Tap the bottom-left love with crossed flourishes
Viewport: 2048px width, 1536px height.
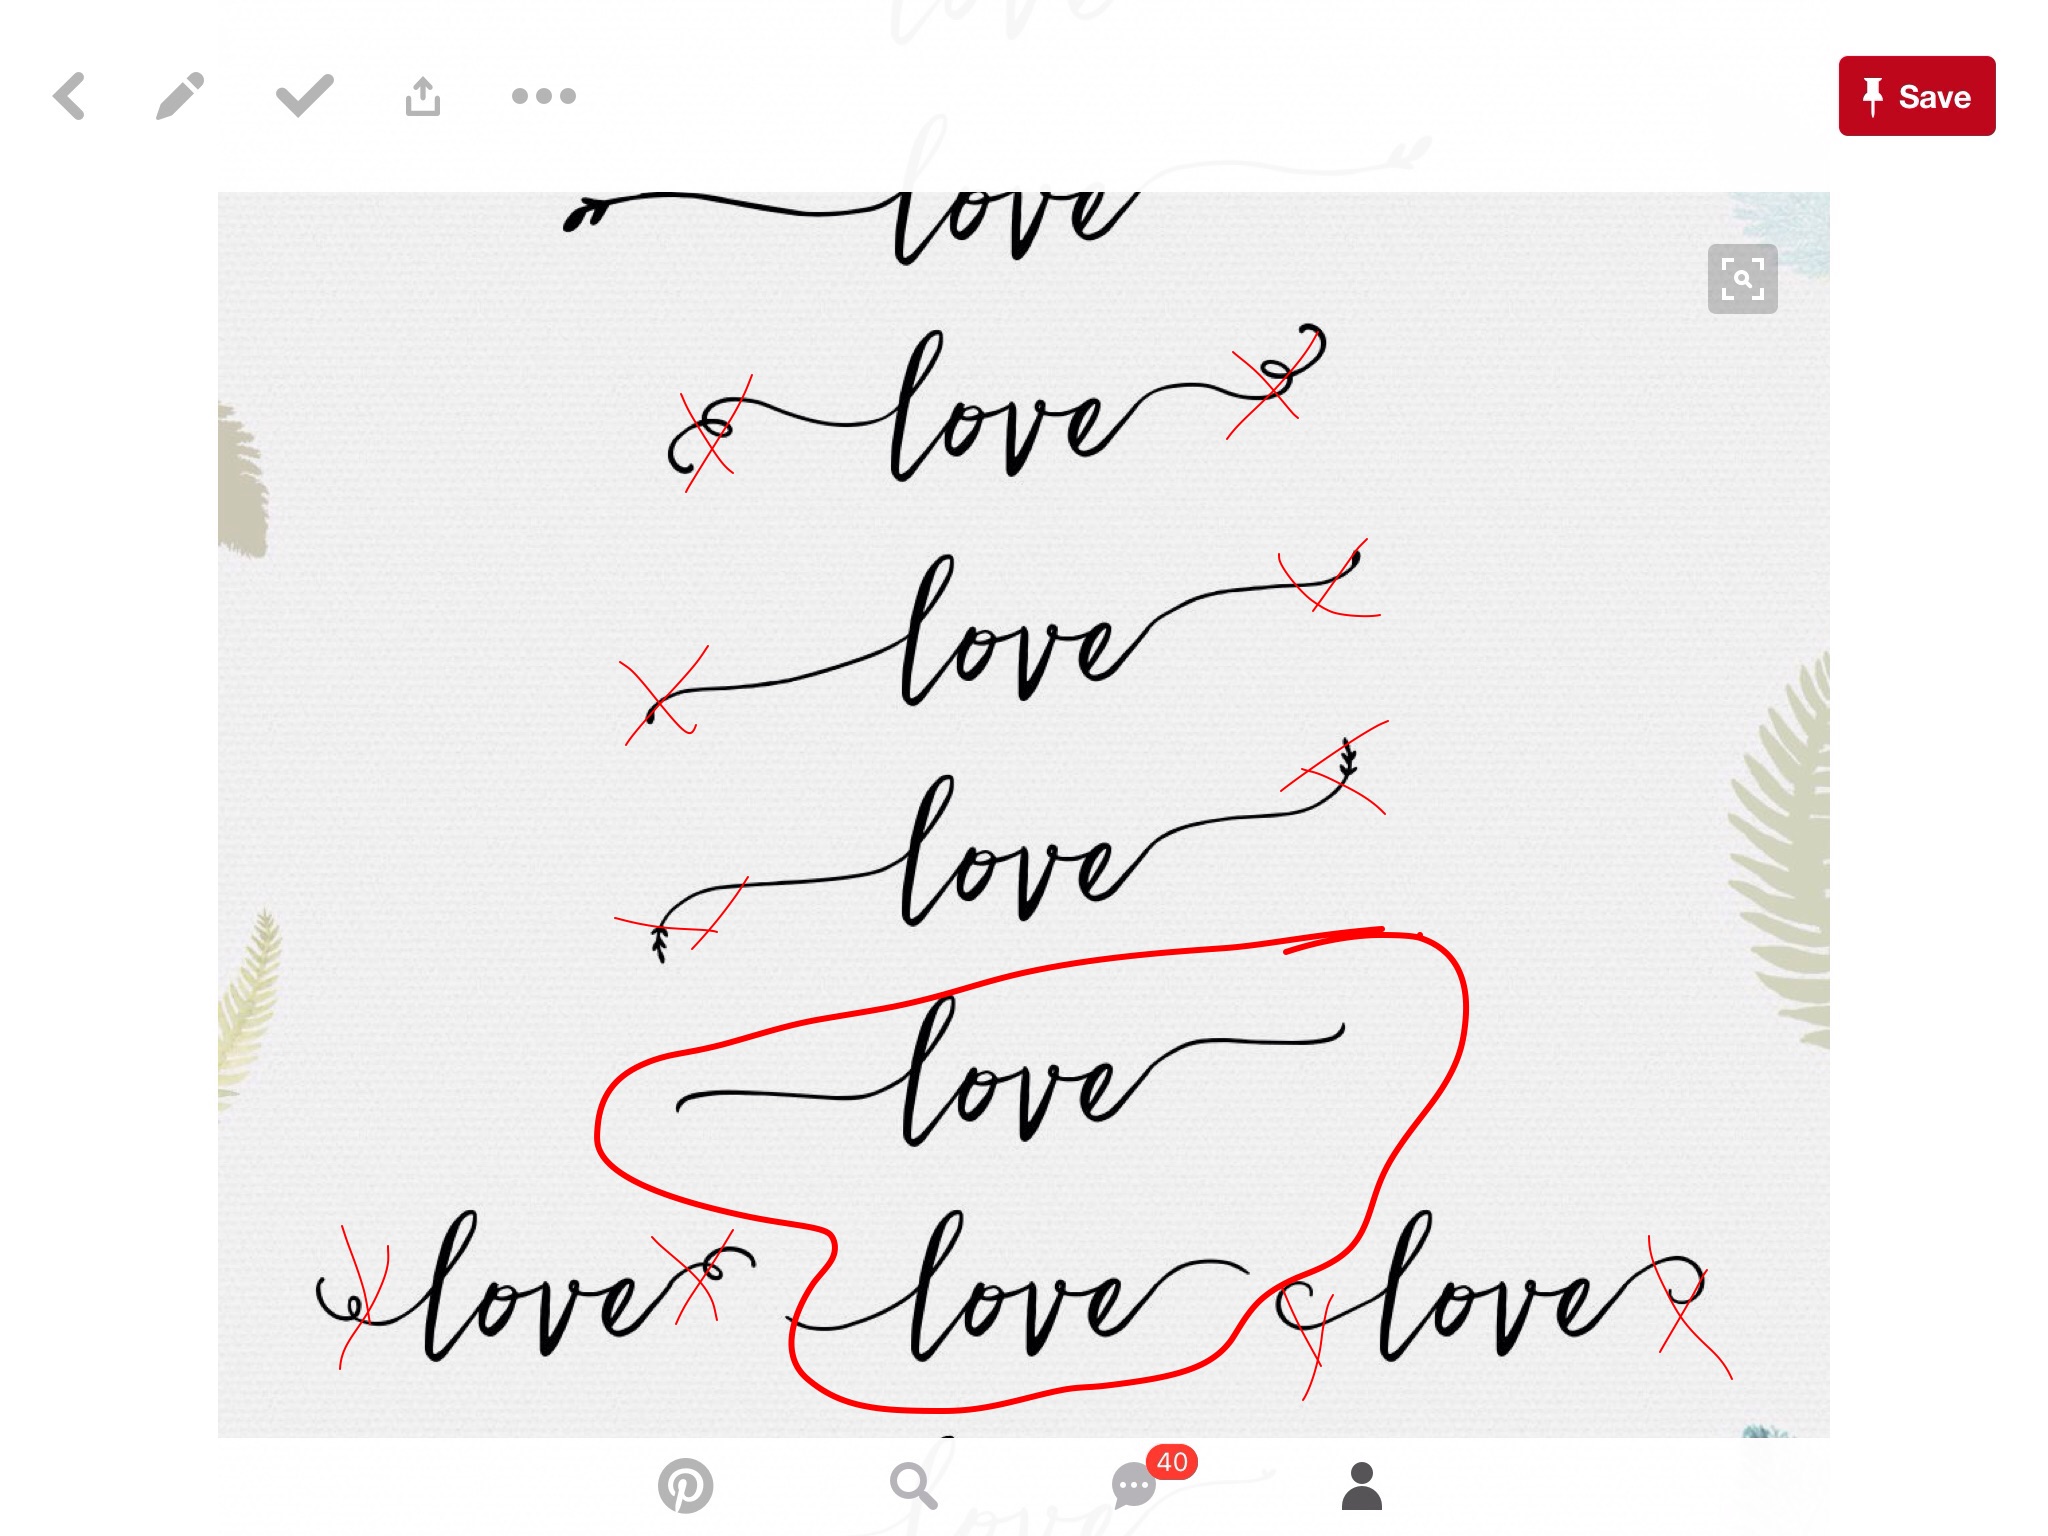pos(530,1295)
